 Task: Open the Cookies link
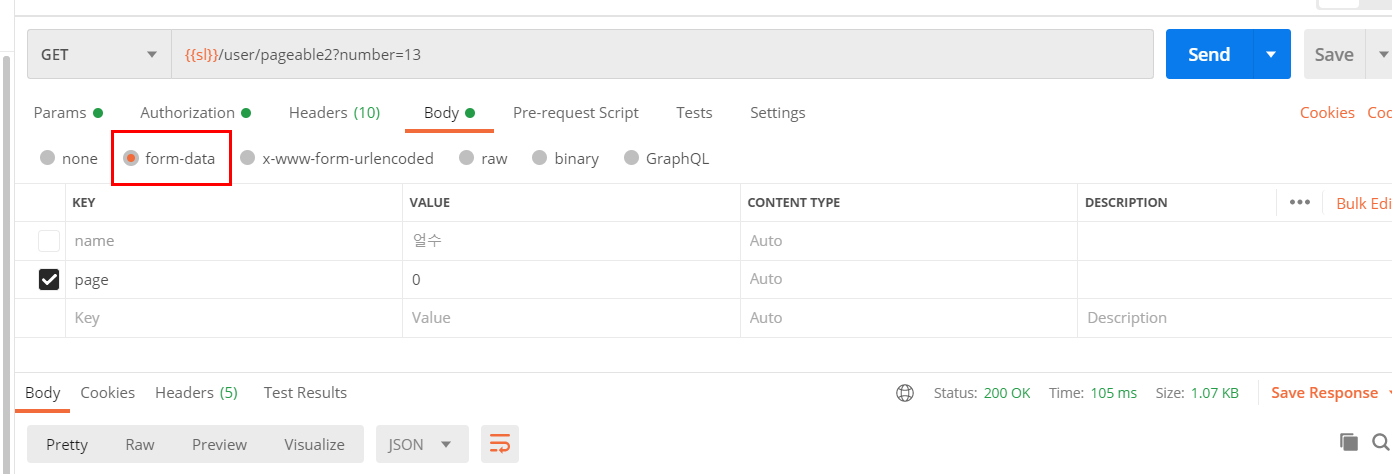pyautogui.click(x=1327, y=113)
